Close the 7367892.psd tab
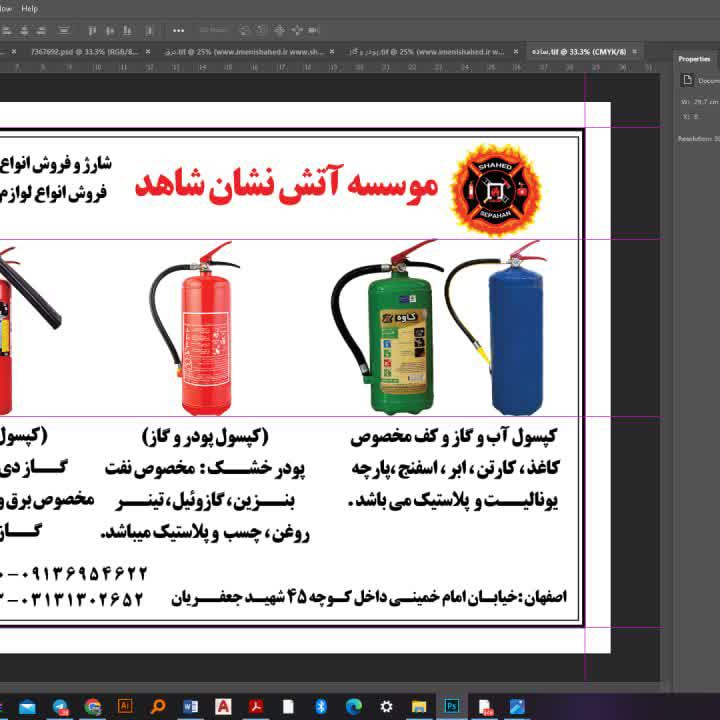Image resolution: width=720 pixels, height=720 pixels. 148,52
